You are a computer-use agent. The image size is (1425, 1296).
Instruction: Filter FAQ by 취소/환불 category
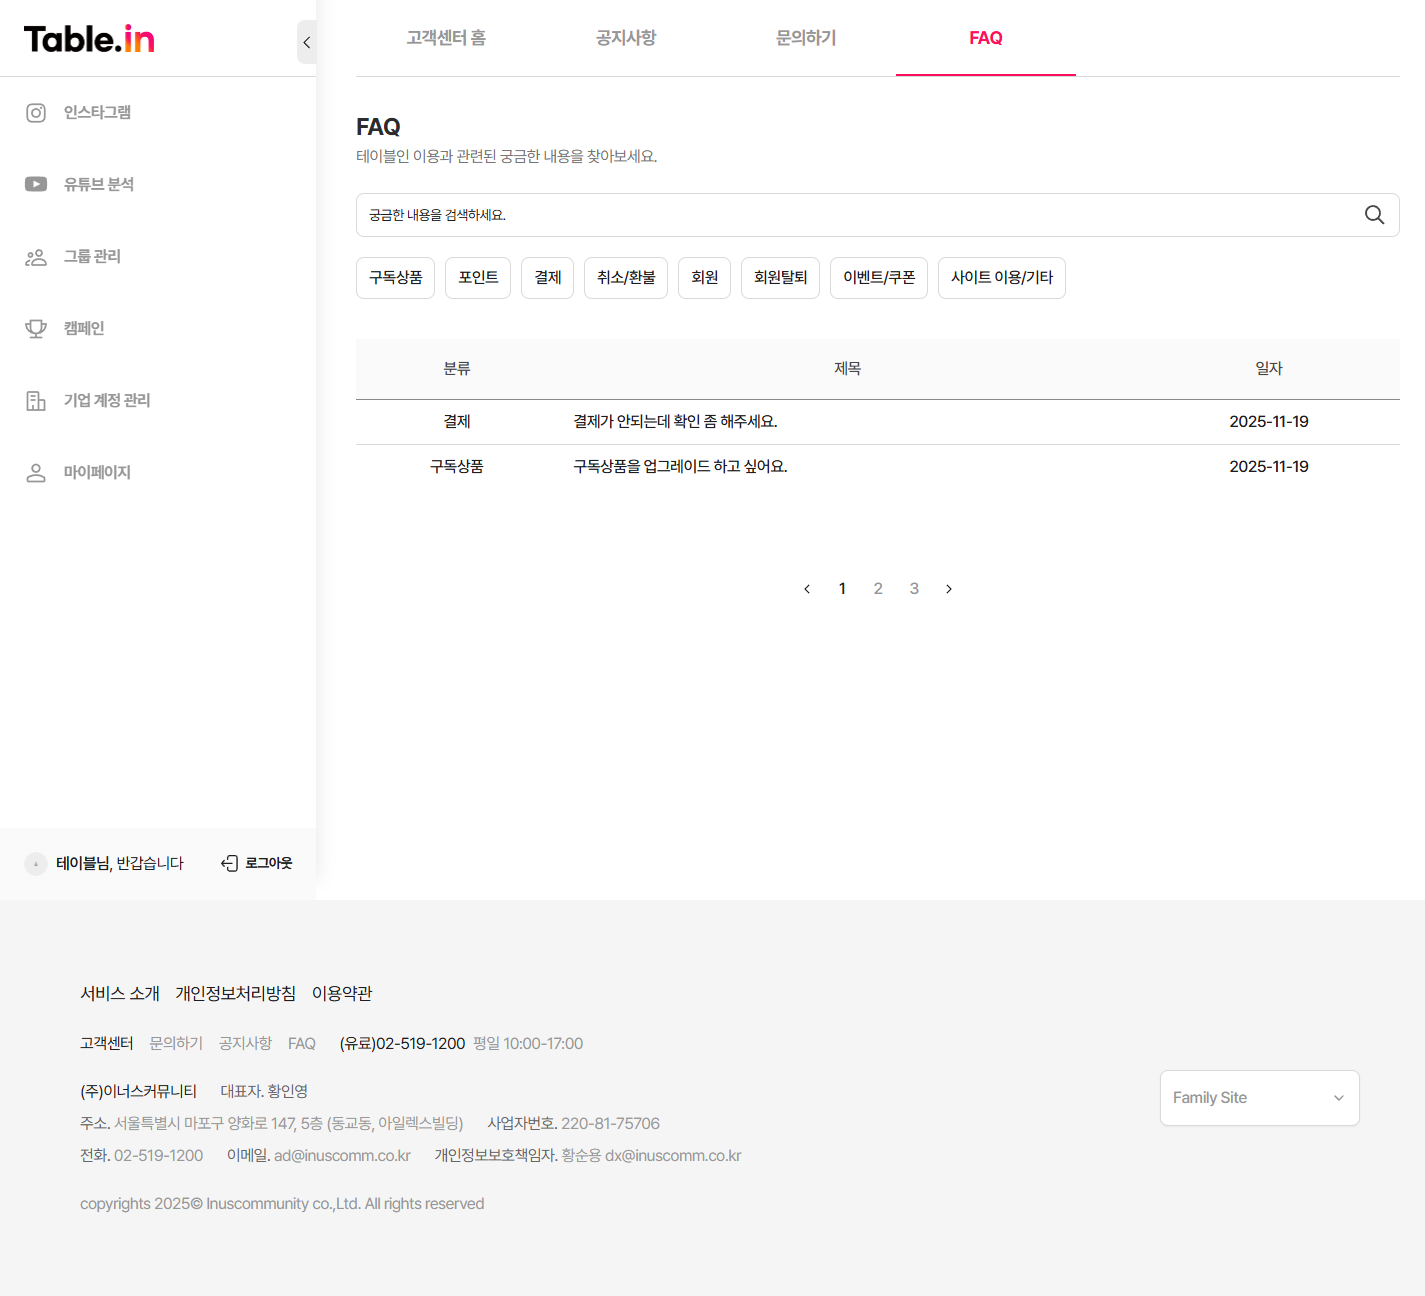[x=626, y=278]
